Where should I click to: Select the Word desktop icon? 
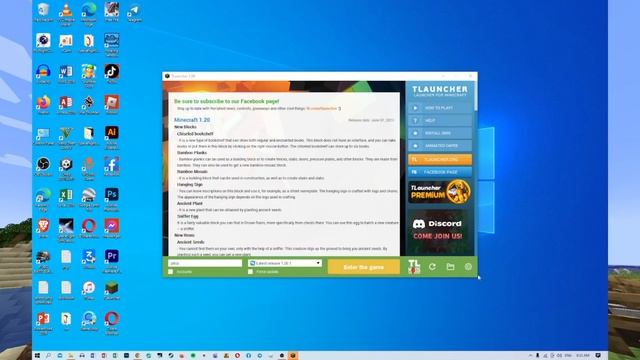coord(66,74)
